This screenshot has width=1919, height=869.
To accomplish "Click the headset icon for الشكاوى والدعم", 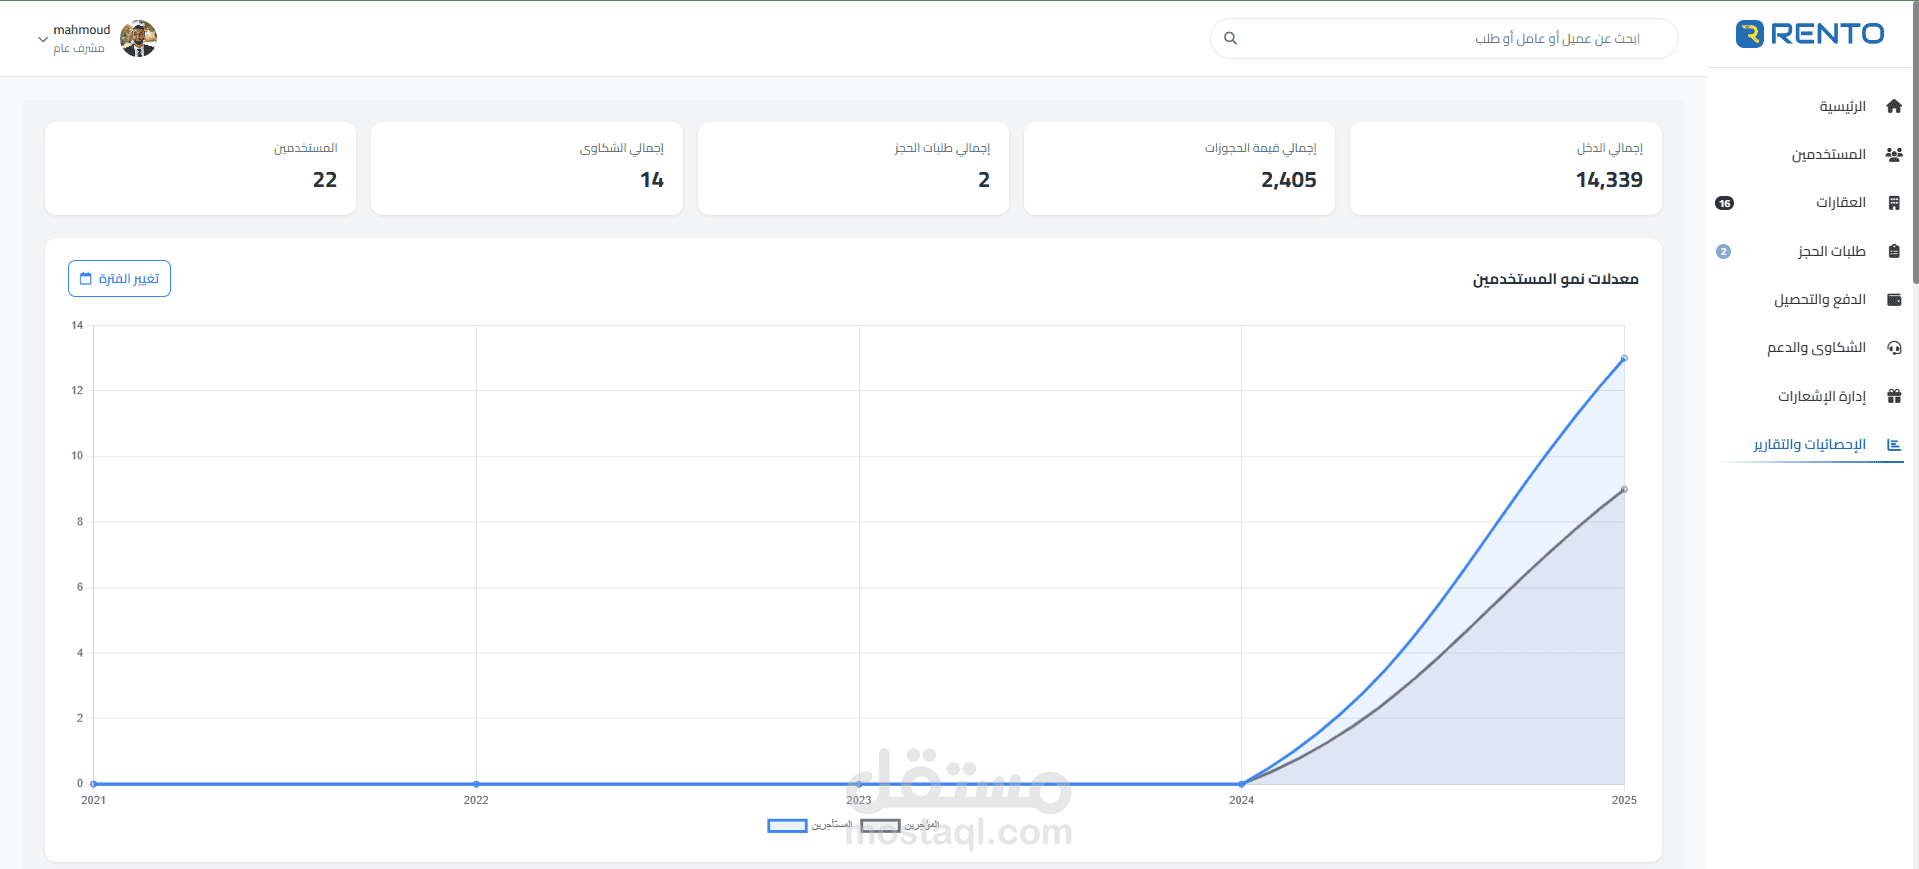I will pos(1893,348).
